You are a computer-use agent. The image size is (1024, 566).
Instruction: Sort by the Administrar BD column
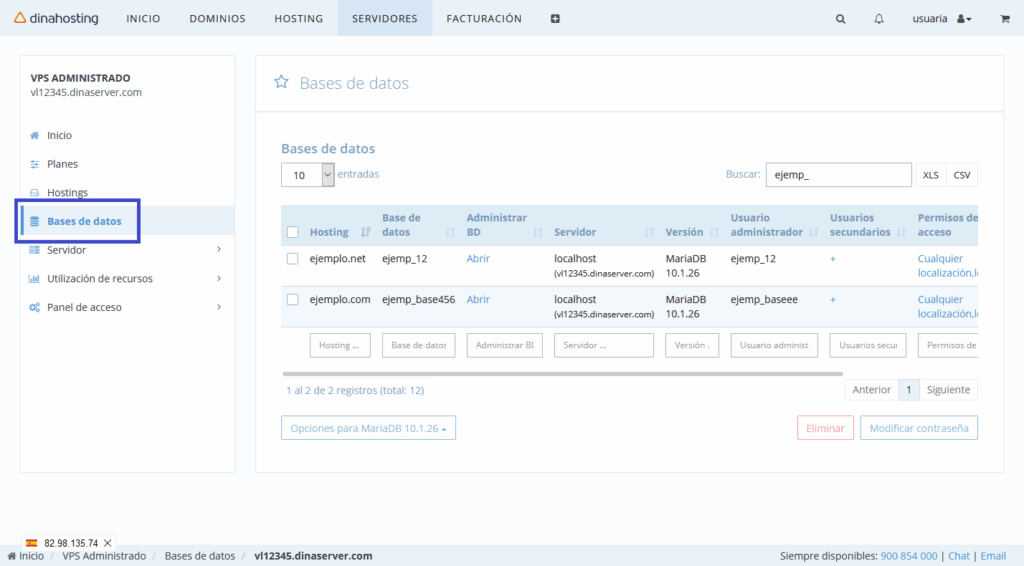(x=537, y=232)
